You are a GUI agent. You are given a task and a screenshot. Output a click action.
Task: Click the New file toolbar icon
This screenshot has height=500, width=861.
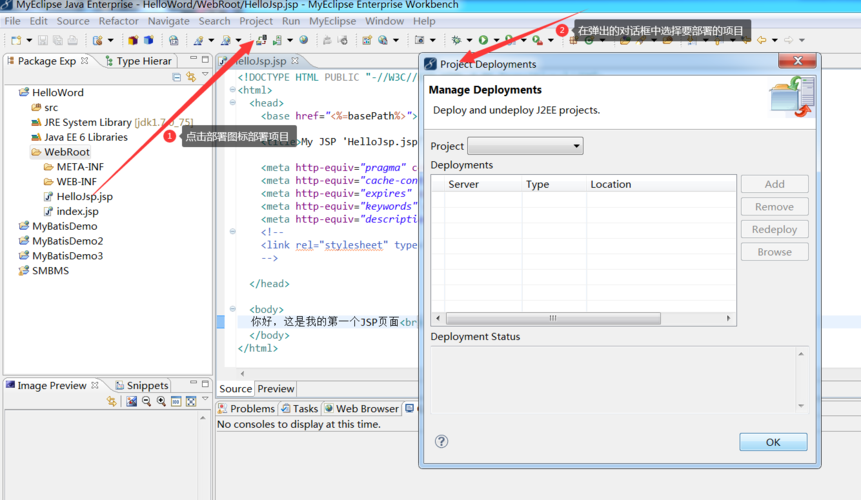[16, 40]
